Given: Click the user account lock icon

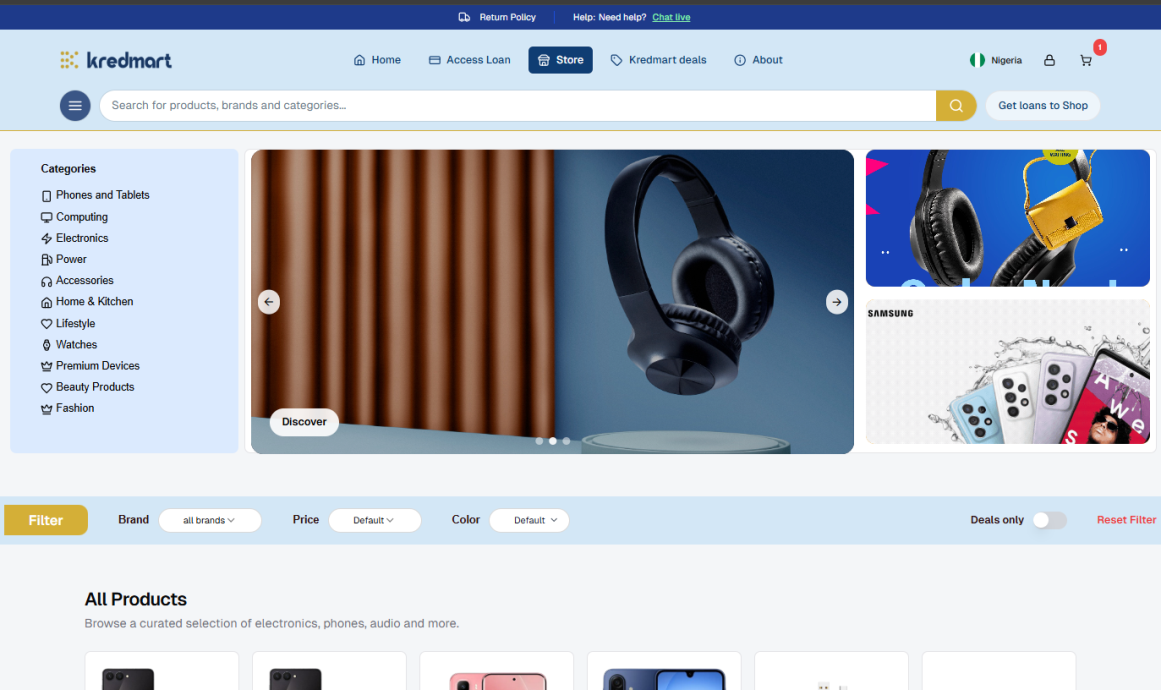Looking at the screenshot, I should [1049, 61].
